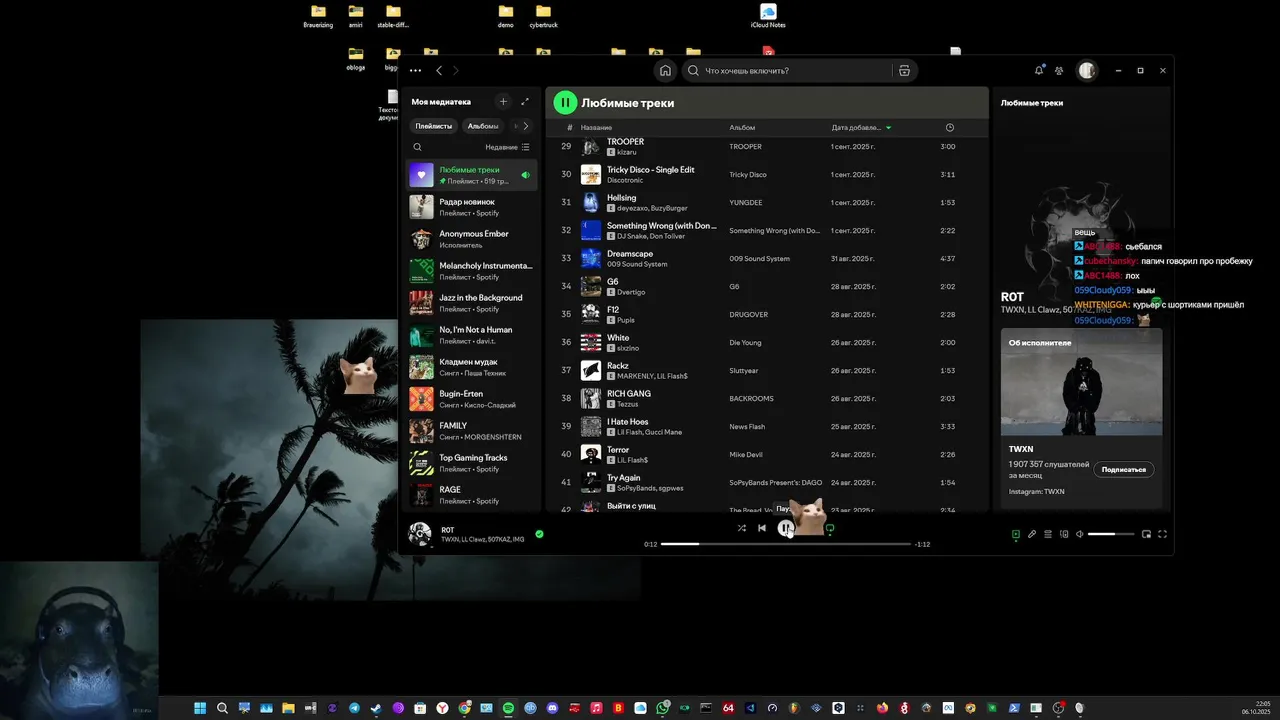Image resolution: width=1280 pixels, height=720 pixels.
Task: Open the demo desktop folder
Action: tap(506, 16)
